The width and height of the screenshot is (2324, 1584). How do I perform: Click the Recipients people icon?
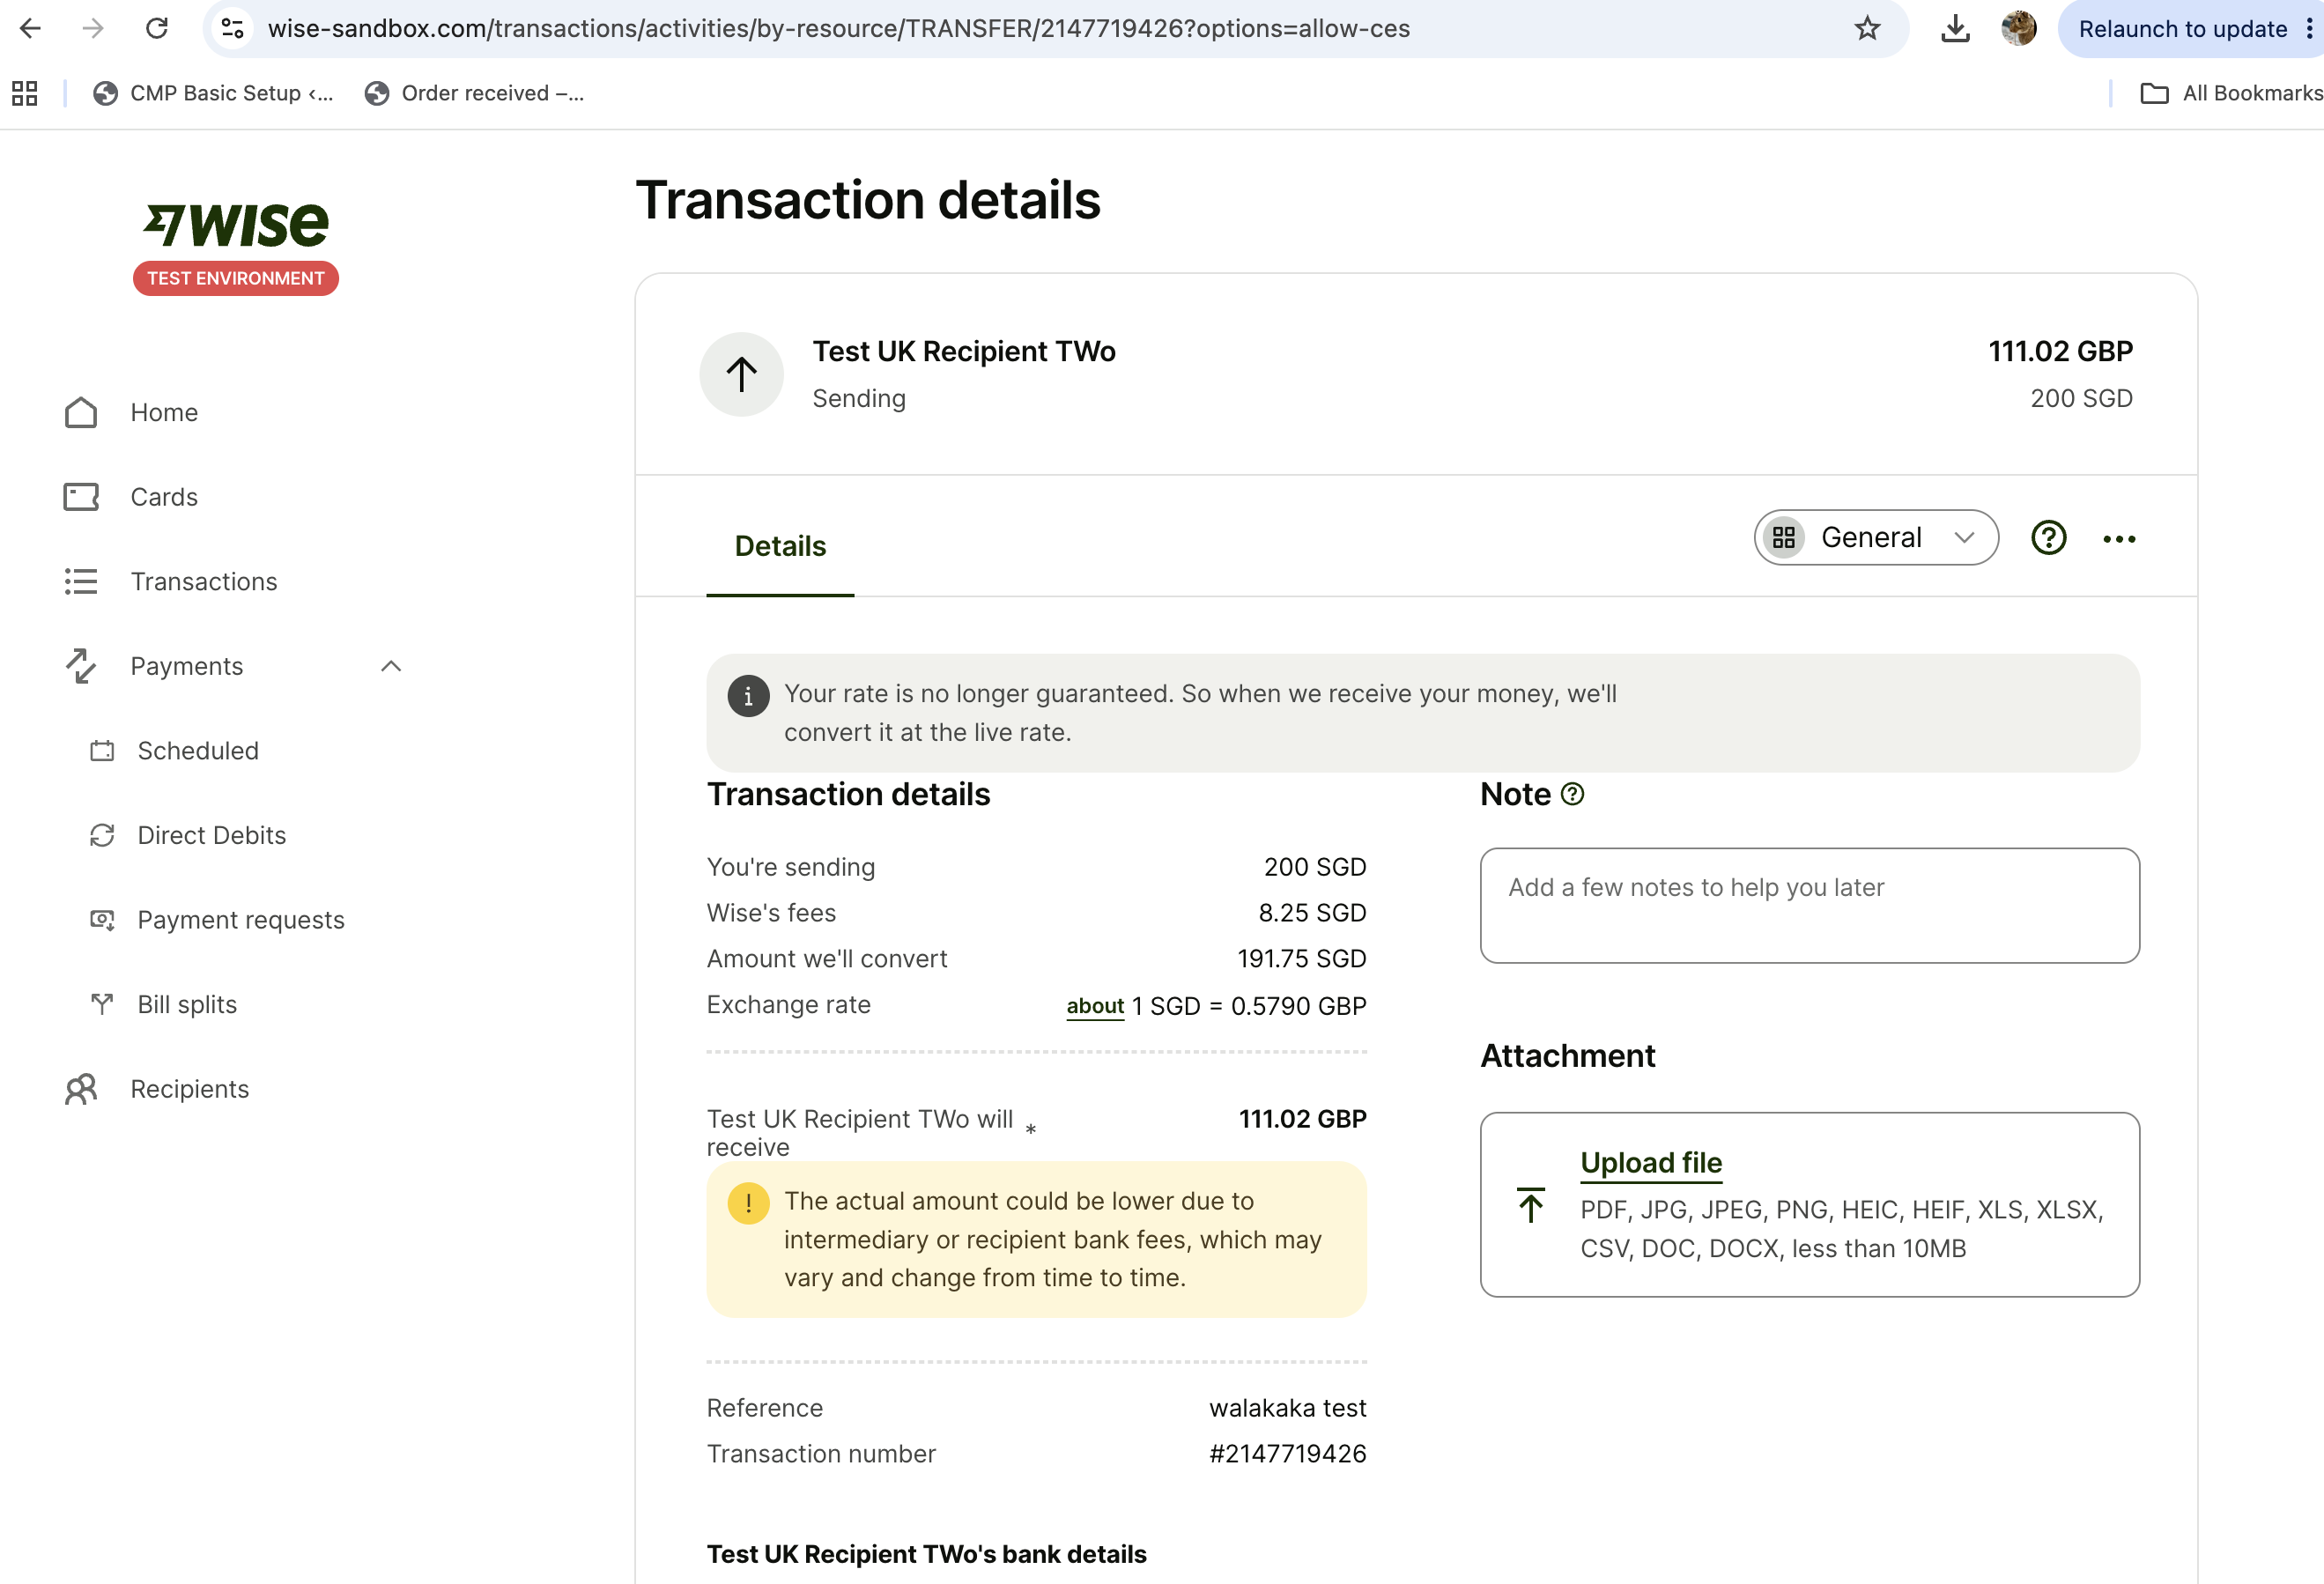(81, 1089)
